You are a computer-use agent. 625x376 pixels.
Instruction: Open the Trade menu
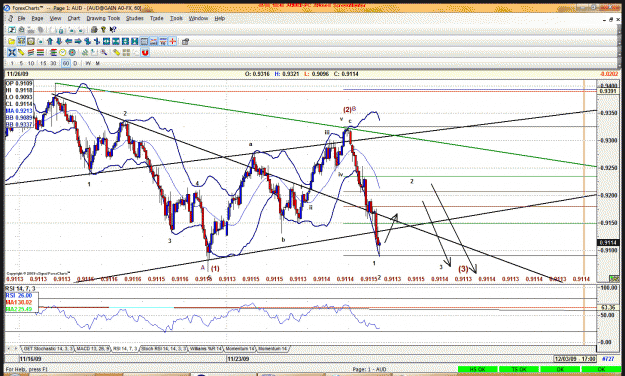(157, 18)
